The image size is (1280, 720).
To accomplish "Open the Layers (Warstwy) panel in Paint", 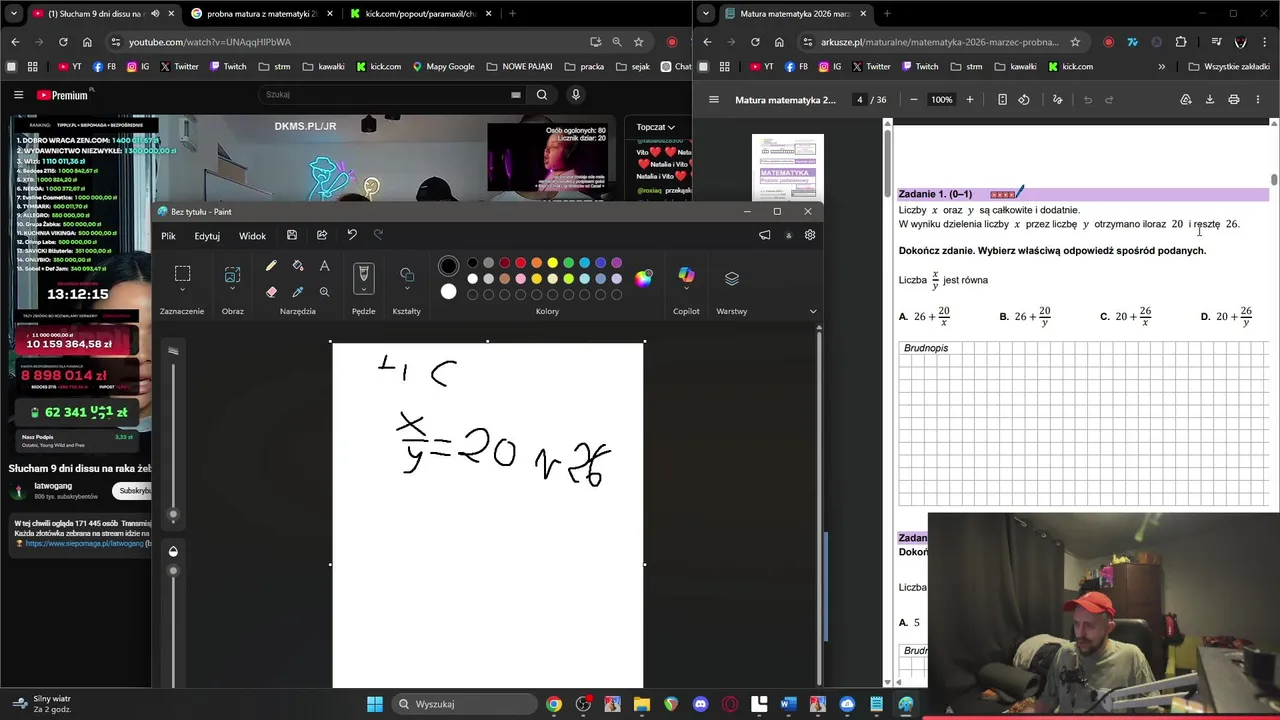I will [732, 278].
